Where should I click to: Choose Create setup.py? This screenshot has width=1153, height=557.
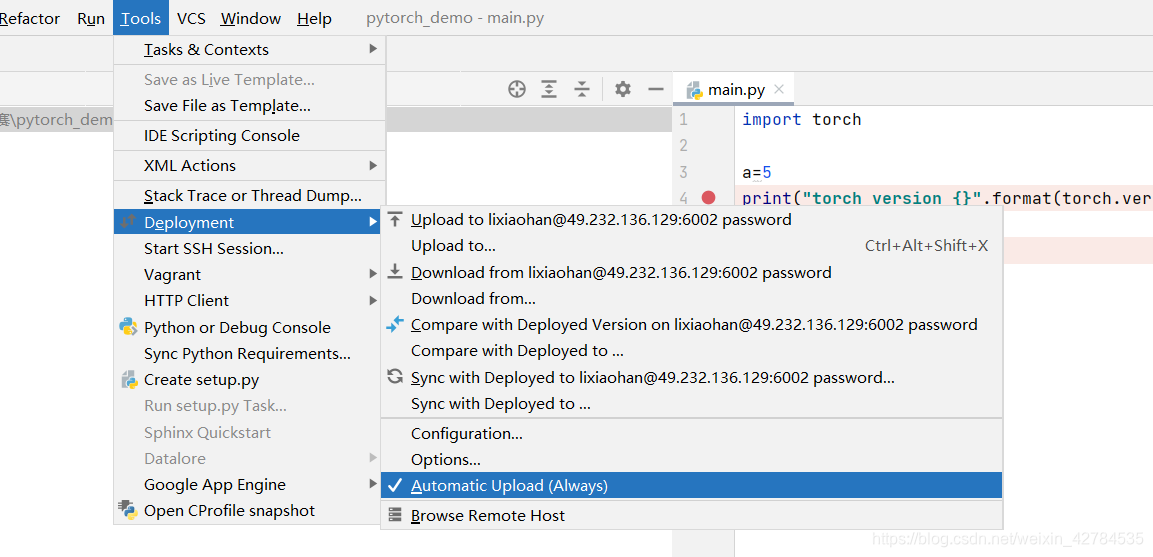(x=249, y=380)
